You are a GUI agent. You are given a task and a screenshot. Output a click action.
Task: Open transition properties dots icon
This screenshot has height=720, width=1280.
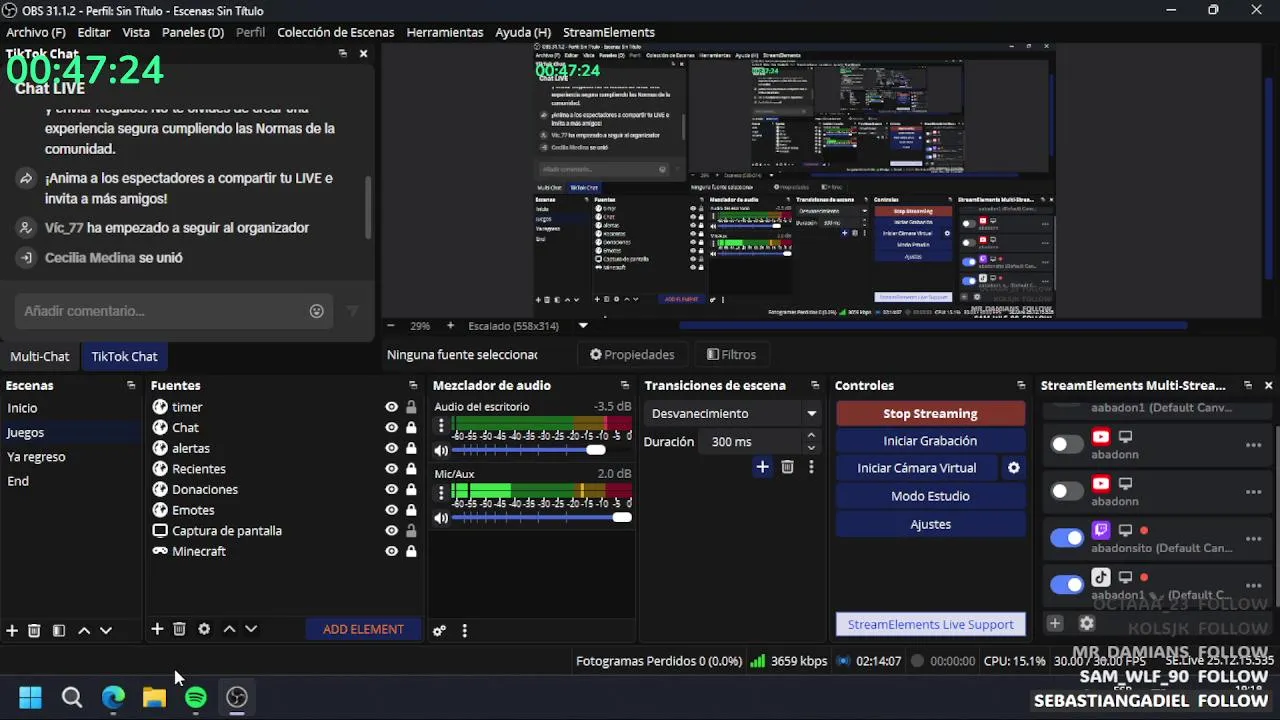pos(811,467)
